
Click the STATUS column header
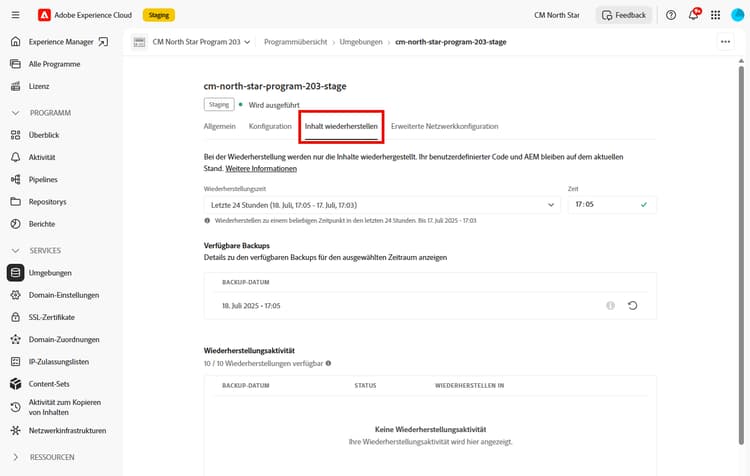click(365, 385)
